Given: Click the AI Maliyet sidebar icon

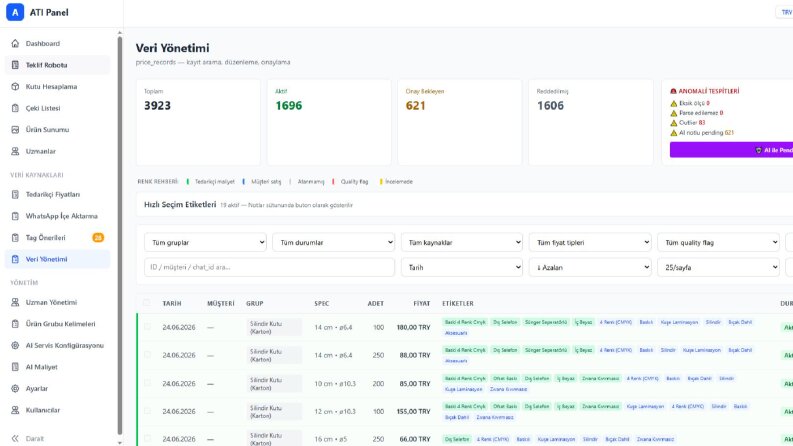Looking at the screenshot, I should pos(15,367).
